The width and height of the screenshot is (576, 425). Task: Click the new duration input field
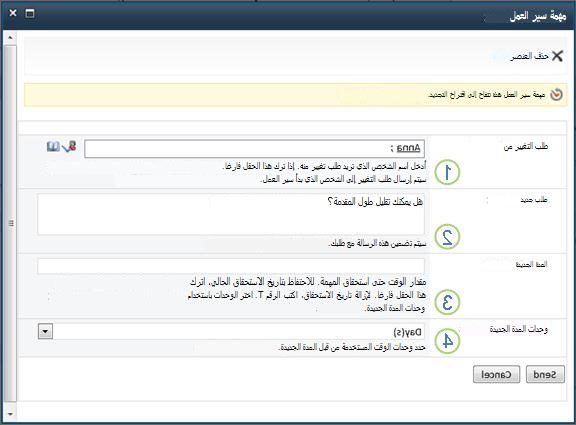point(231,266)
